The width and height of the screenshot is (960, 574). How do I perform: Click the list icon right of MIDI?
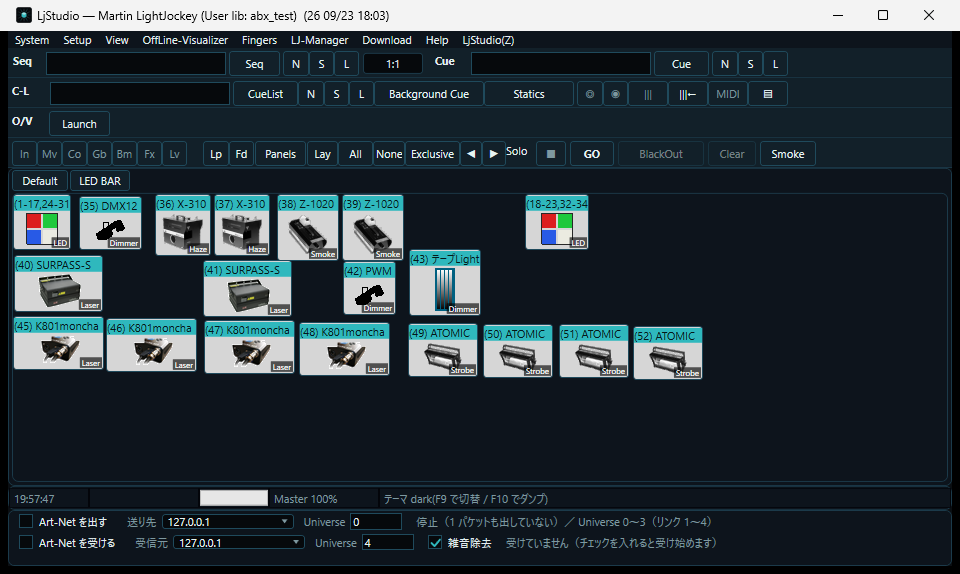(768, 94)
